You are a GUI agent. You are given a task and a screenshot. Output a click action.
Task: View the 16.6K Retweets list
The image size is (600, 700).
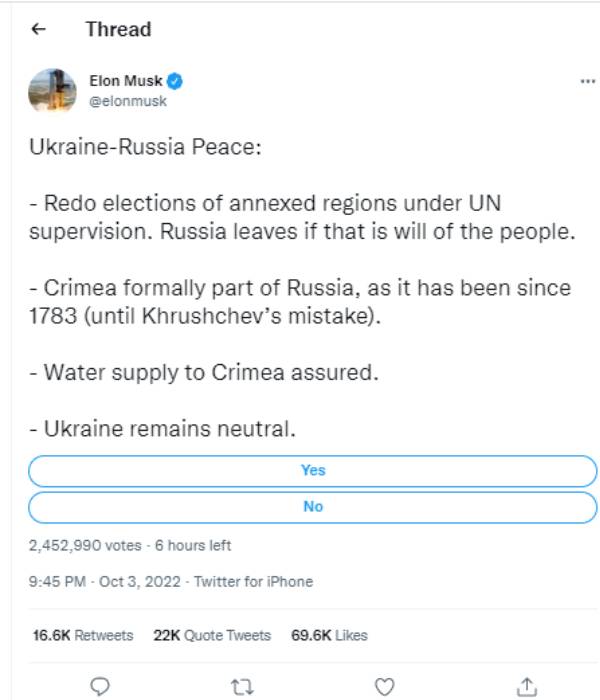pos(83,635)
